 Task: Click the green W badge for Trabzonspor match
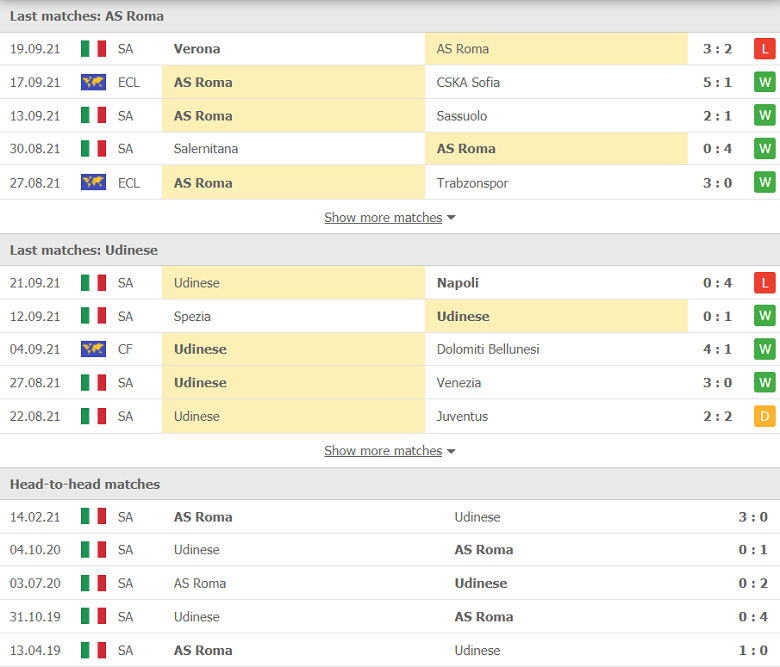[x=765, y=183]
